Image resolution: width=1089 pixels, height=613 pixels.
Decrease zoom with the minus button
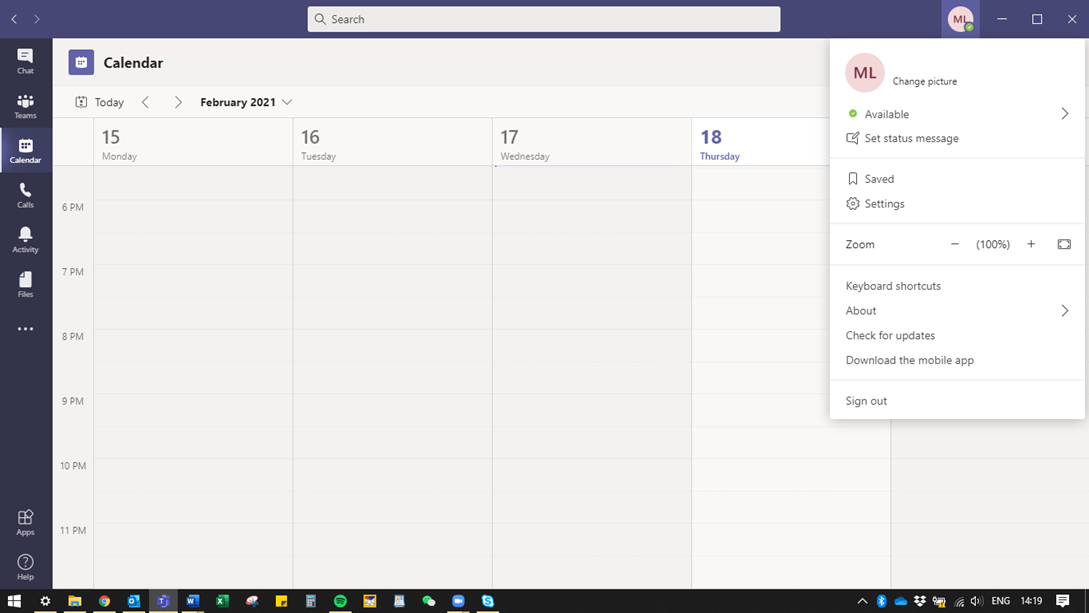[955, 244]
